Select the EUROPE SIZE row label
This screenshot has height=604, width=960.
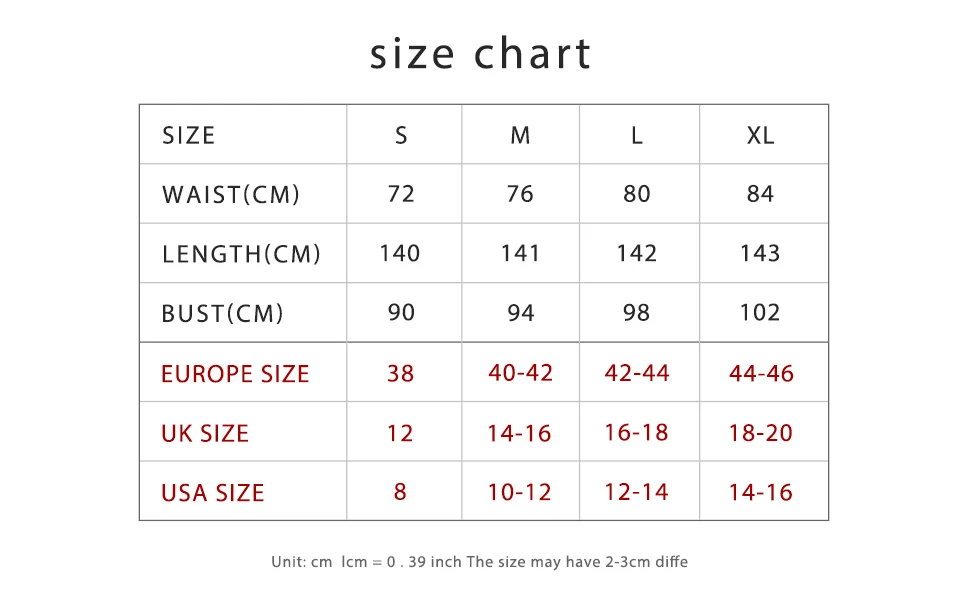tap(235, 374)
